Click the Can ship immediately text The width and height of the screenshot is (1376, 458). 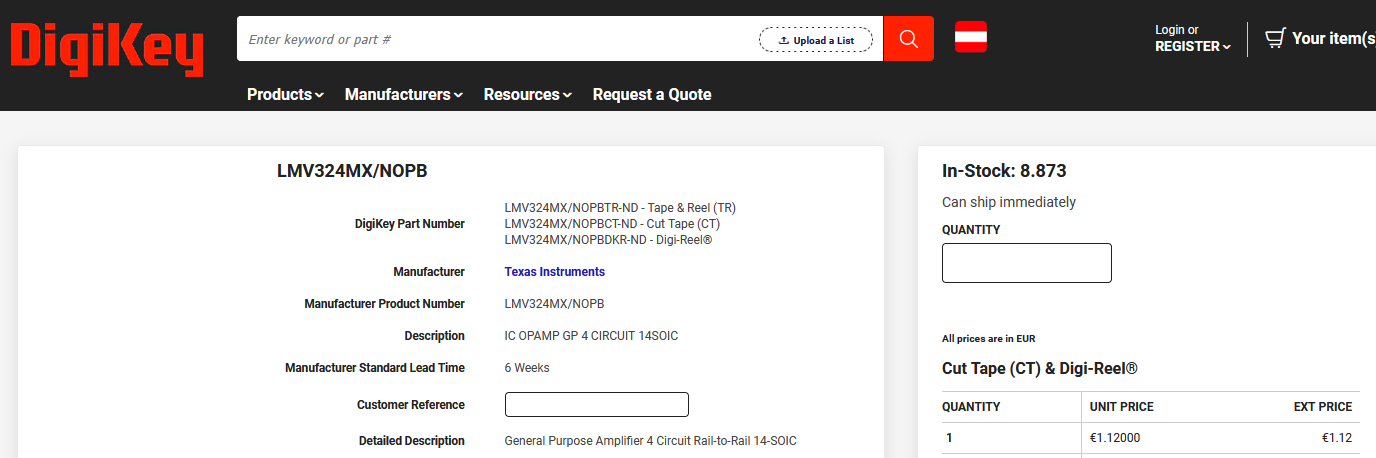pyautogui.click(x=1009, y=202)
